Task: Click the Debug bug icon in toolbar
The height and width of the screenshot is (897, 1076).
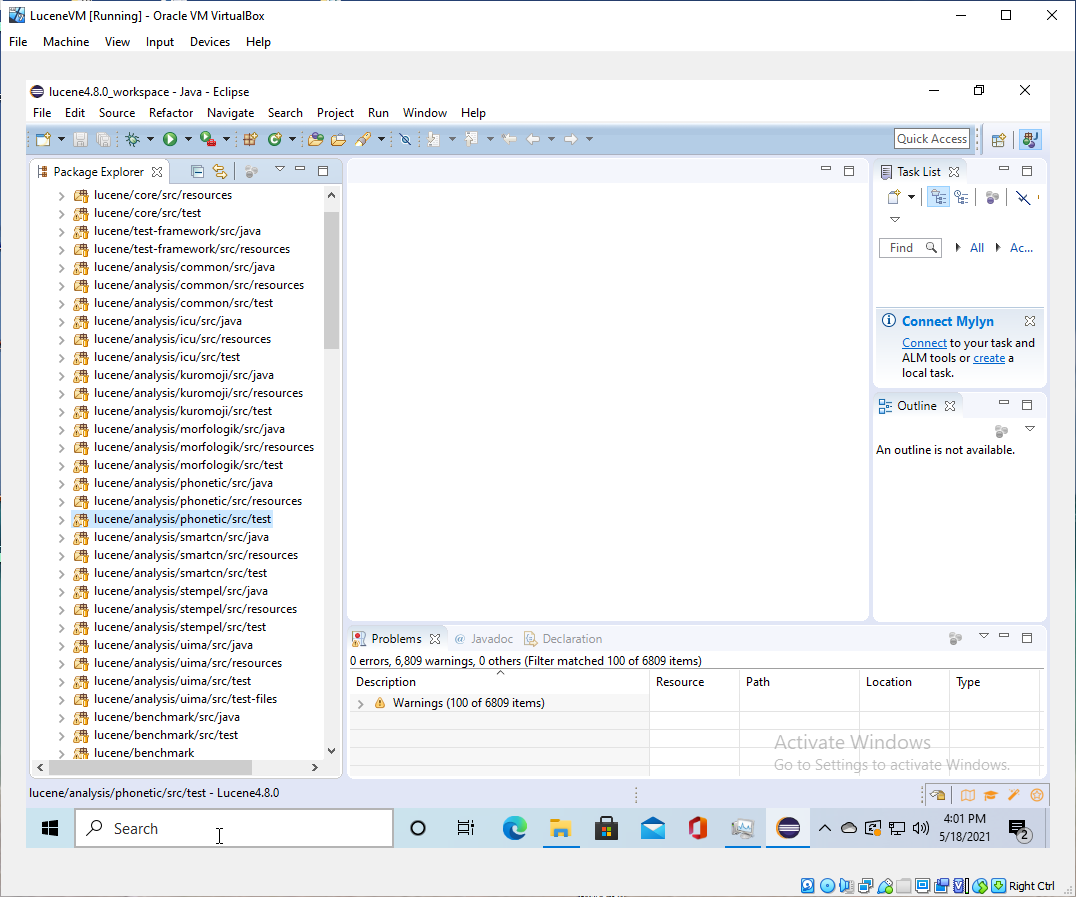Action: (x=132, y=139)
